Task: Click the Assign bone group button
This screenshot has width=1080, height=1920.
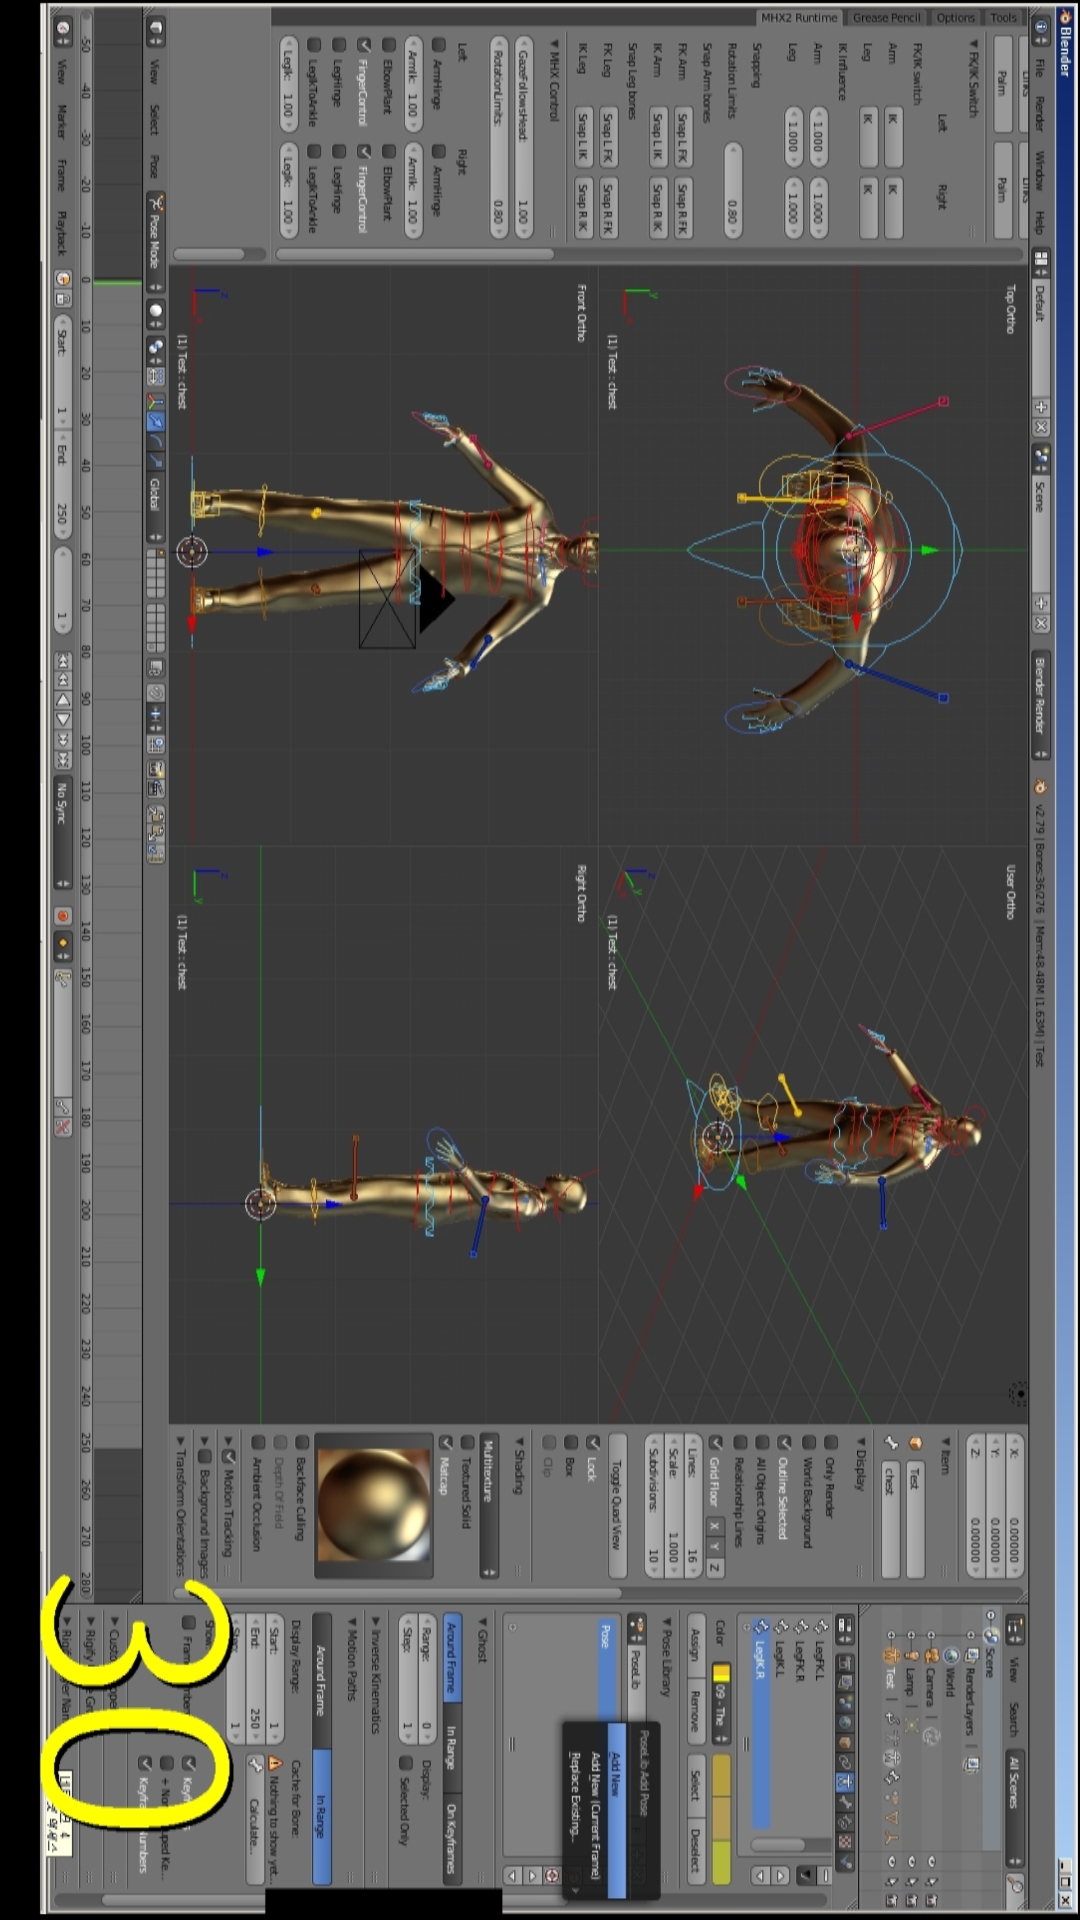Action: pos(695,1644)
